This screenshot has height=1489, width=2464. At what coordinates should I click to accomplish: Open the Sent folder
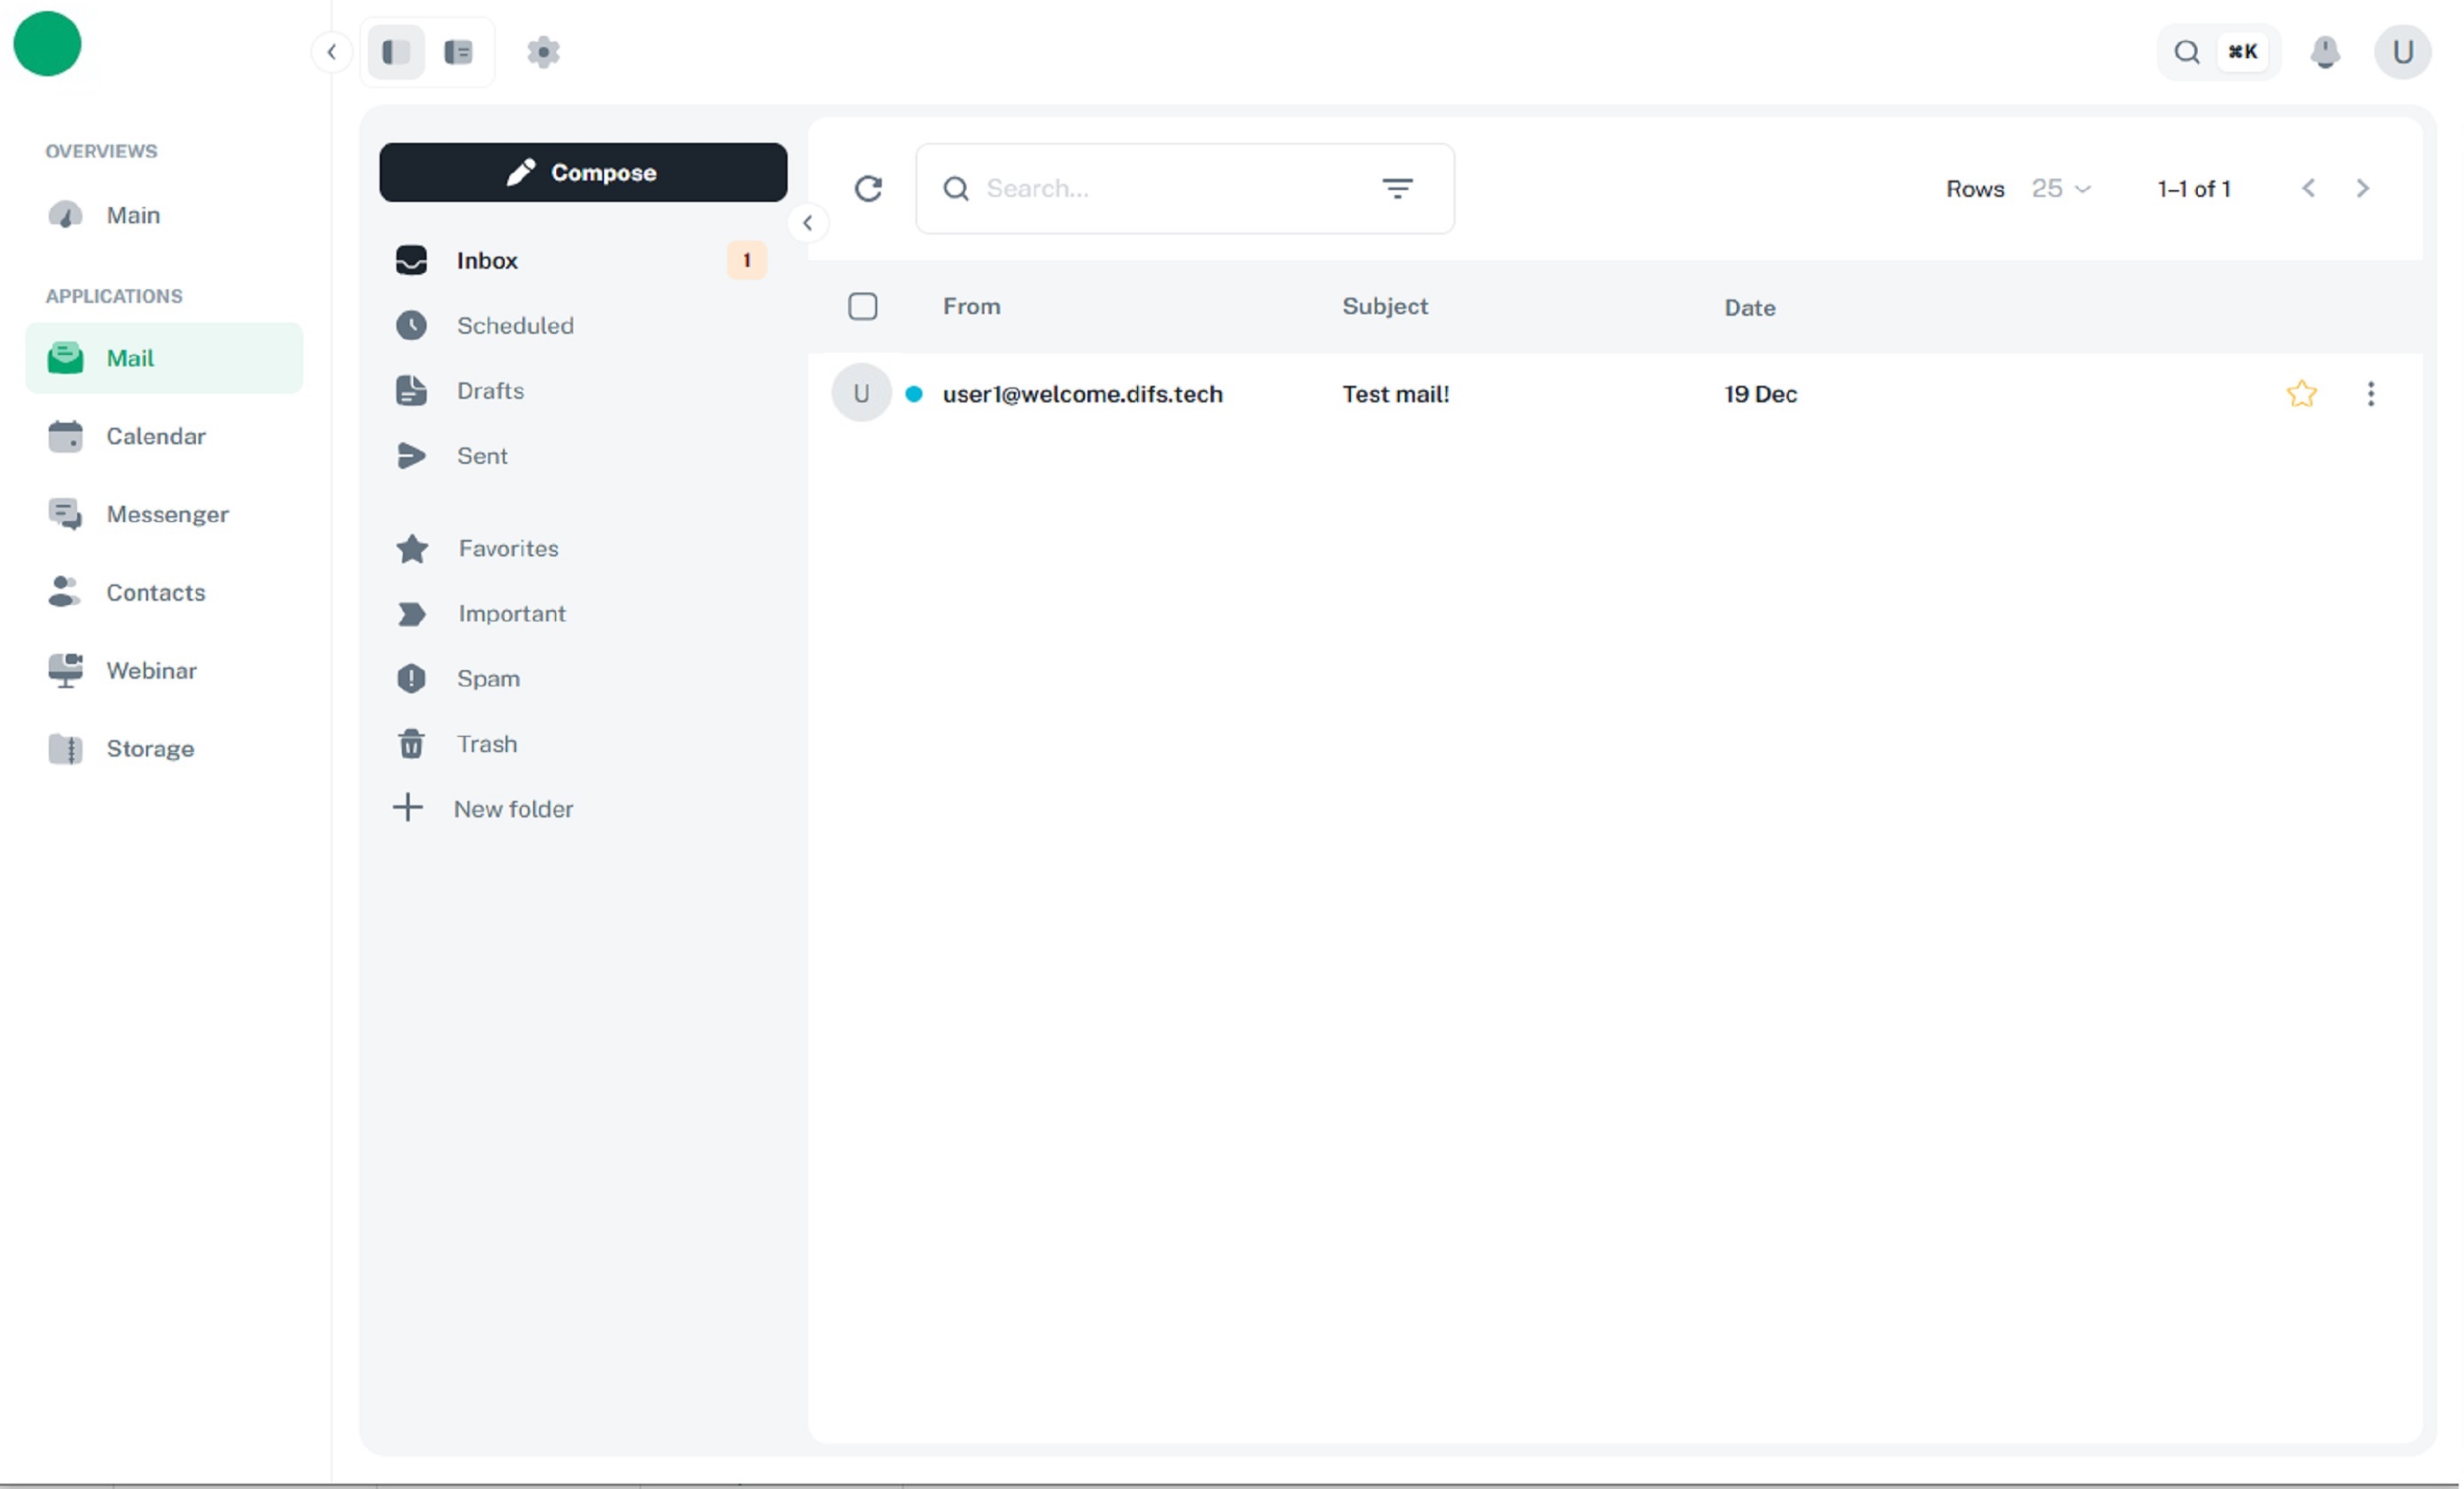click(x=581, y=455)
